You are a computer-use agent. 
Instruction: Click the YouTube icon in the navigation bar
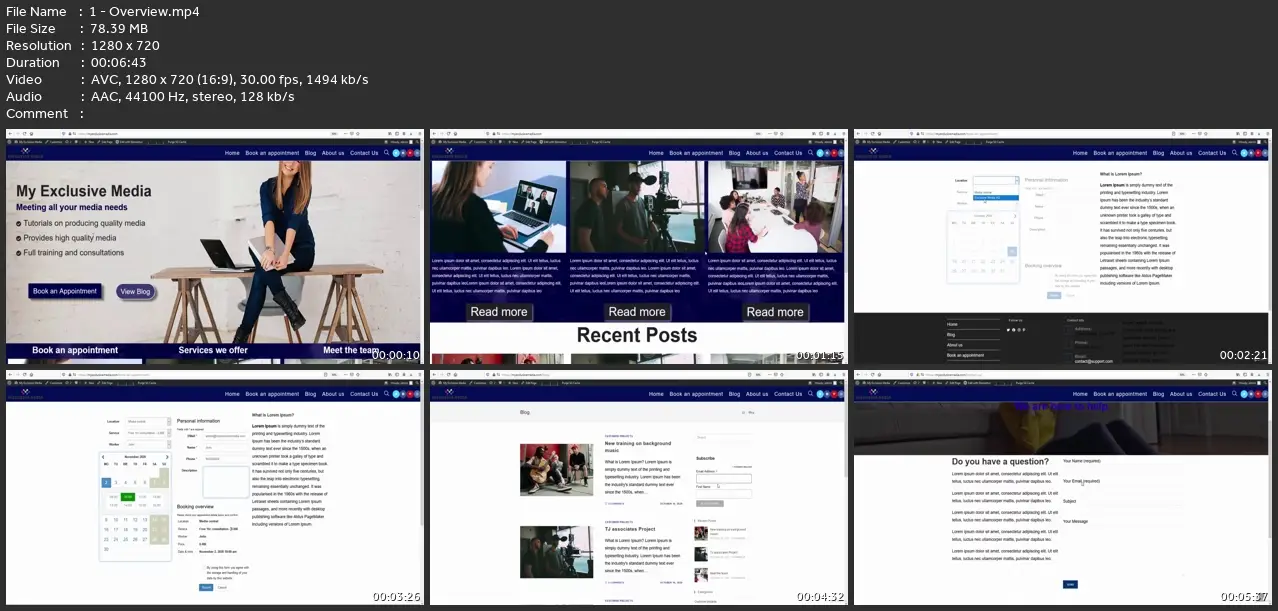click(x=410, y=152)
